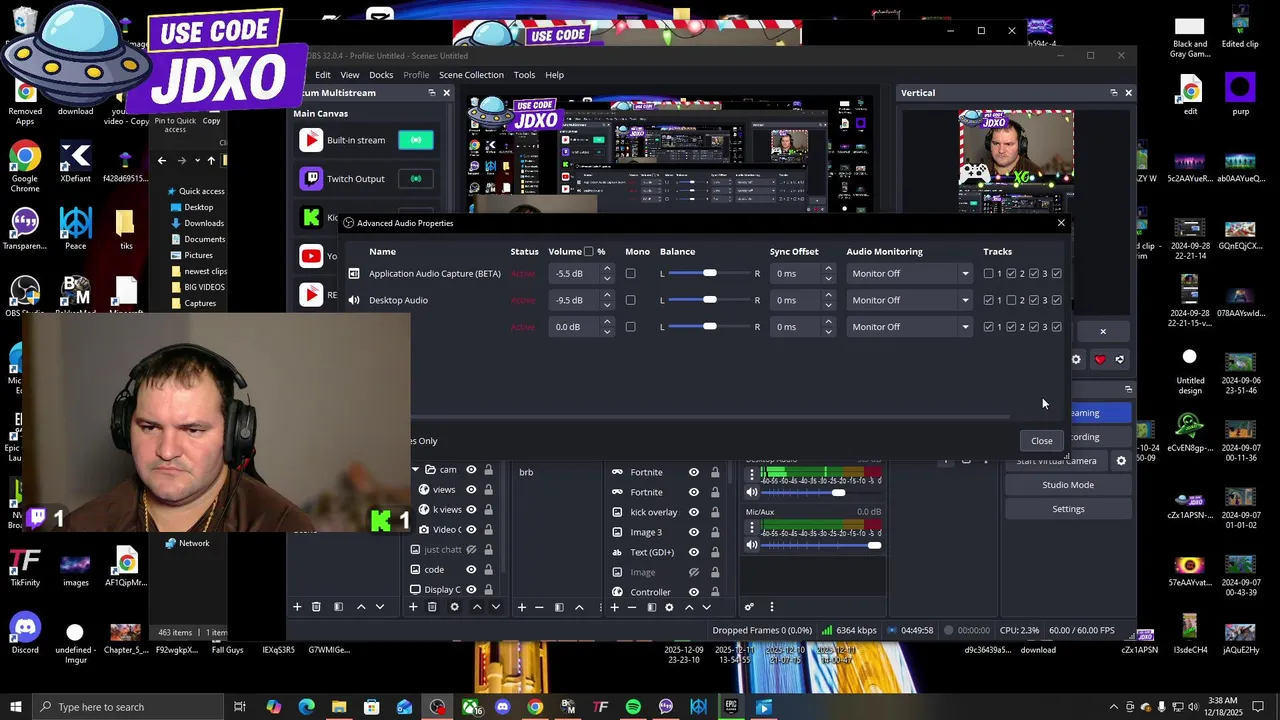Open OBS Profile menu
This screenshot has height=720, width=1280.
pyautogui.click(x=416, y=75)
